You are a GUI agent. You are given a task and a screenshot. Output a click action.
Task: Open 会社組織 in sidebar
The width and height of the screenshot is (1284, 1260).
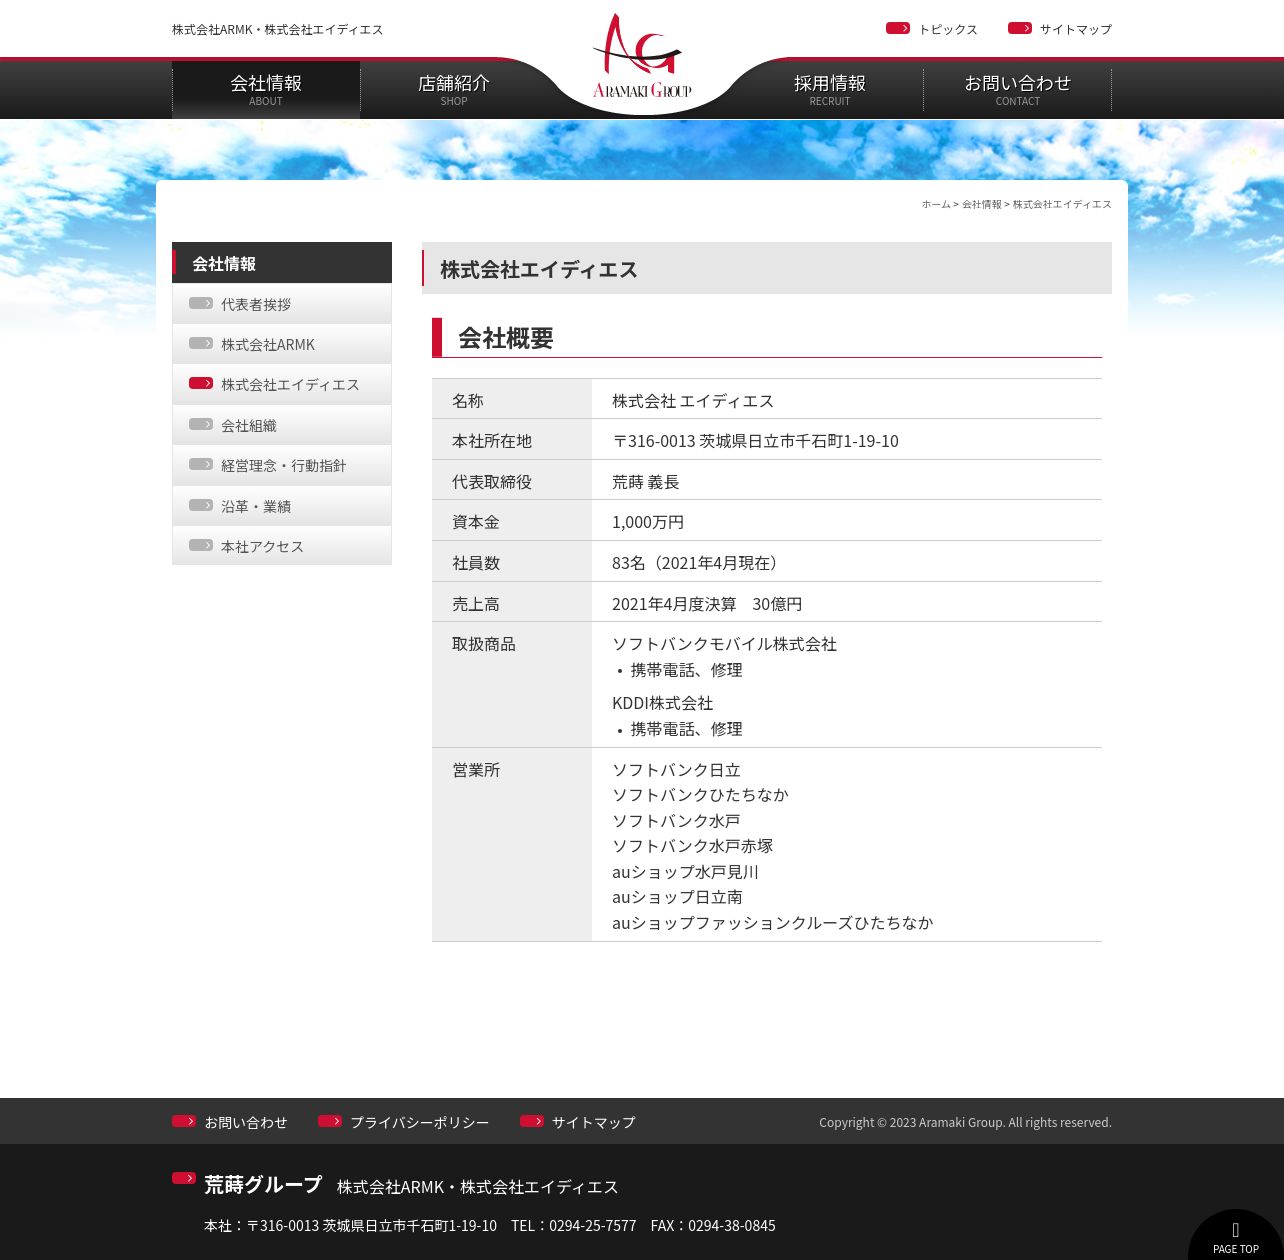[x=282, y=425]
